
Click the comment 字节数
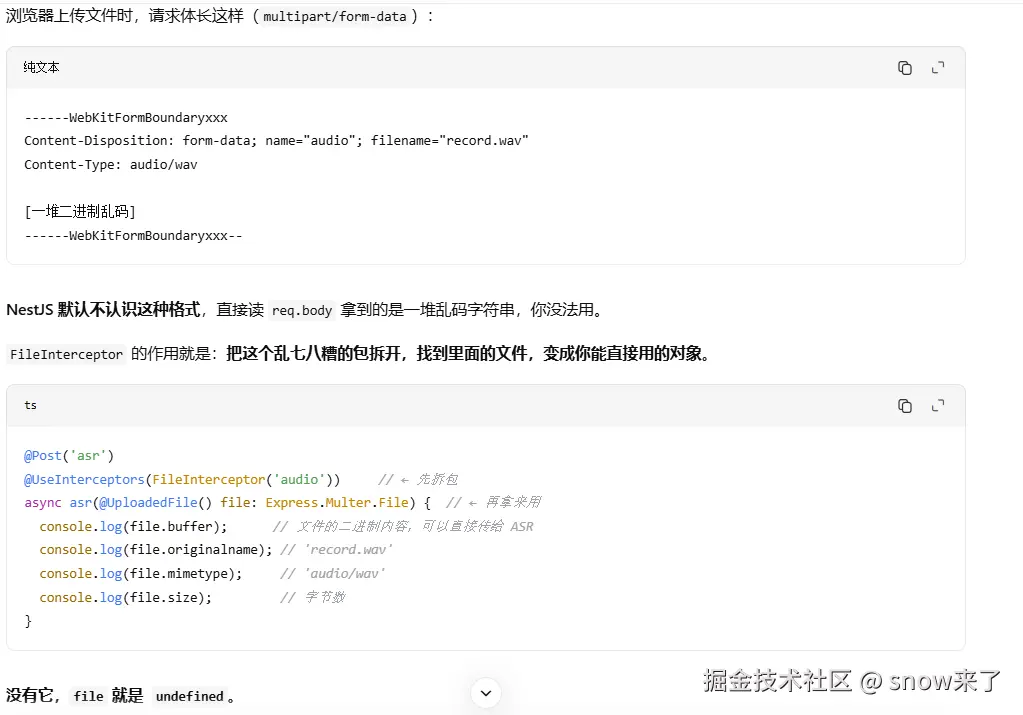(x=313, y=598)
